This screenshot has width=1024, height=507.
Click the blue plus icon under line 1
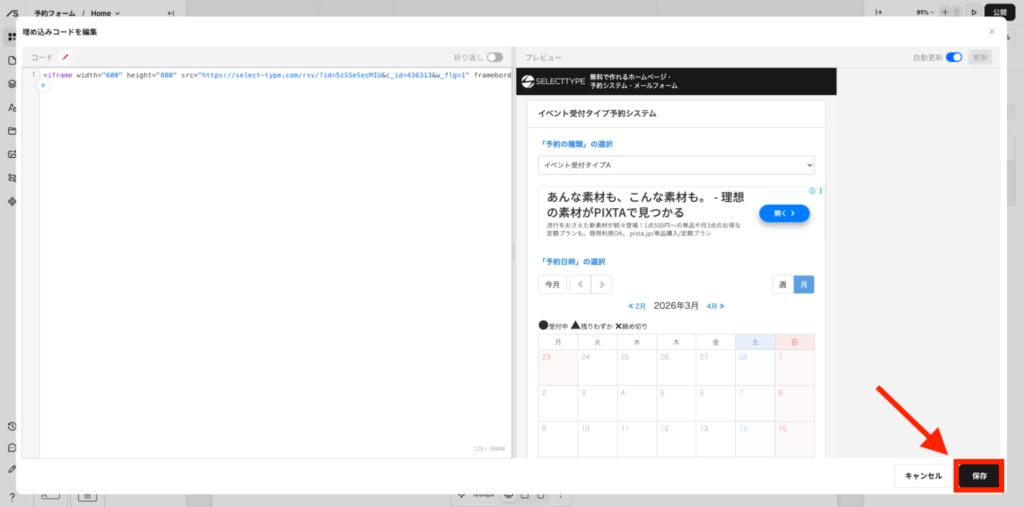[x=43, y=86]
